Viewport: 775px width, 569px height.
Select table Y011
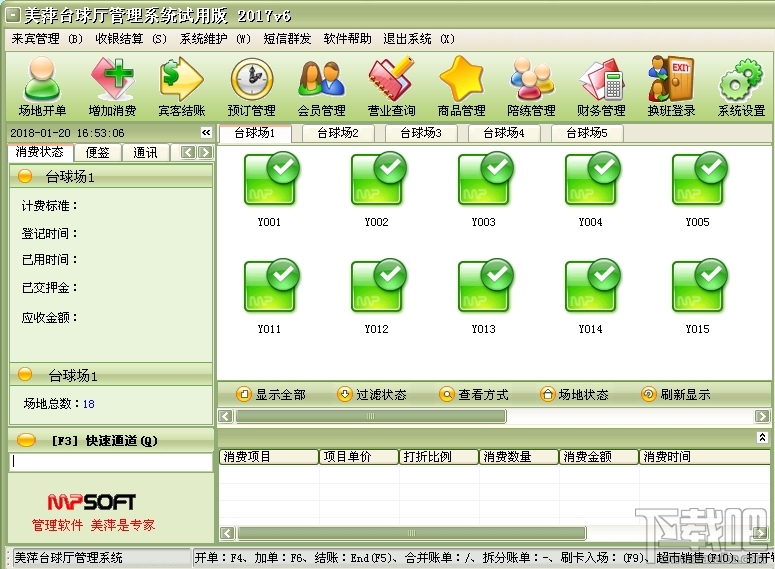point(270,297)
